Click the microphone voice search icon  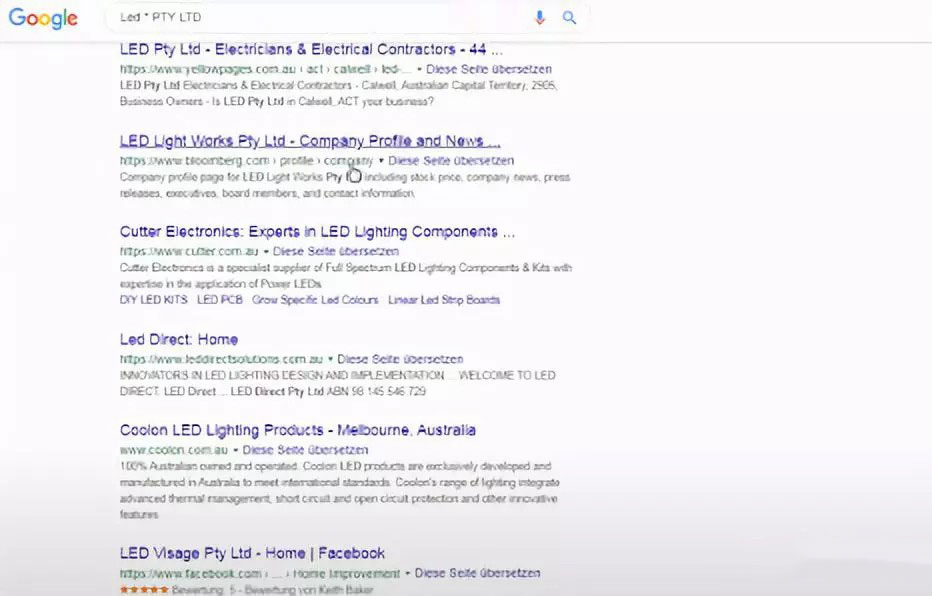click(539, 17)
